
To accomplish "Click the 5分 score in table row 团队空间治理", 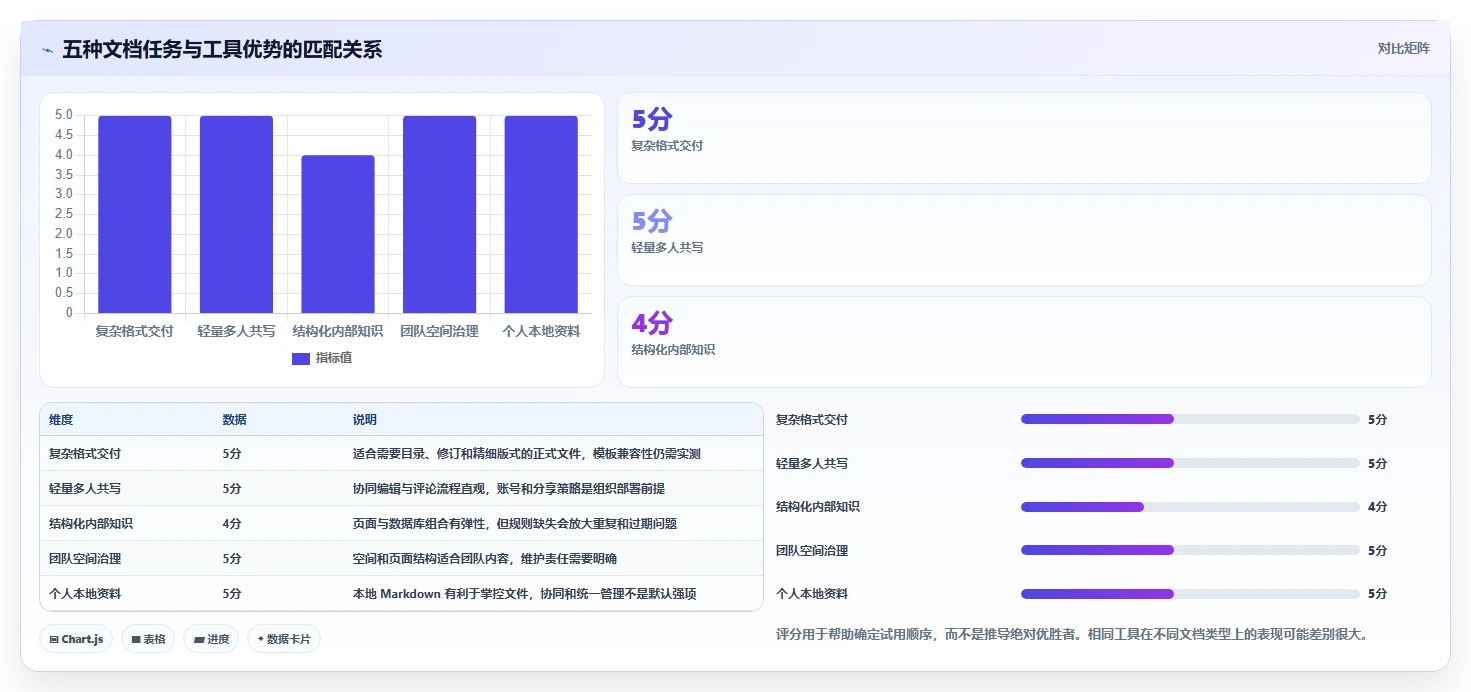I will [232, 559].
